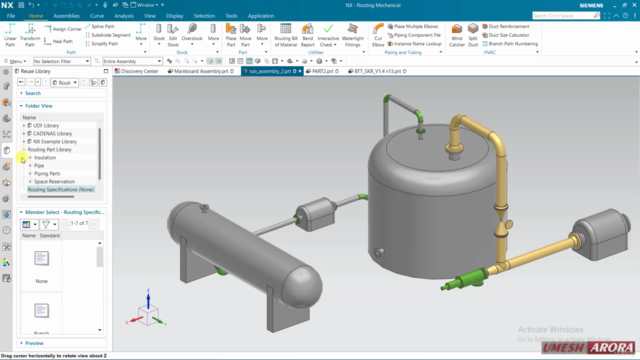Select the Wind Catcher tool
This screenshot has width=640, height=360.
point(457,35)
